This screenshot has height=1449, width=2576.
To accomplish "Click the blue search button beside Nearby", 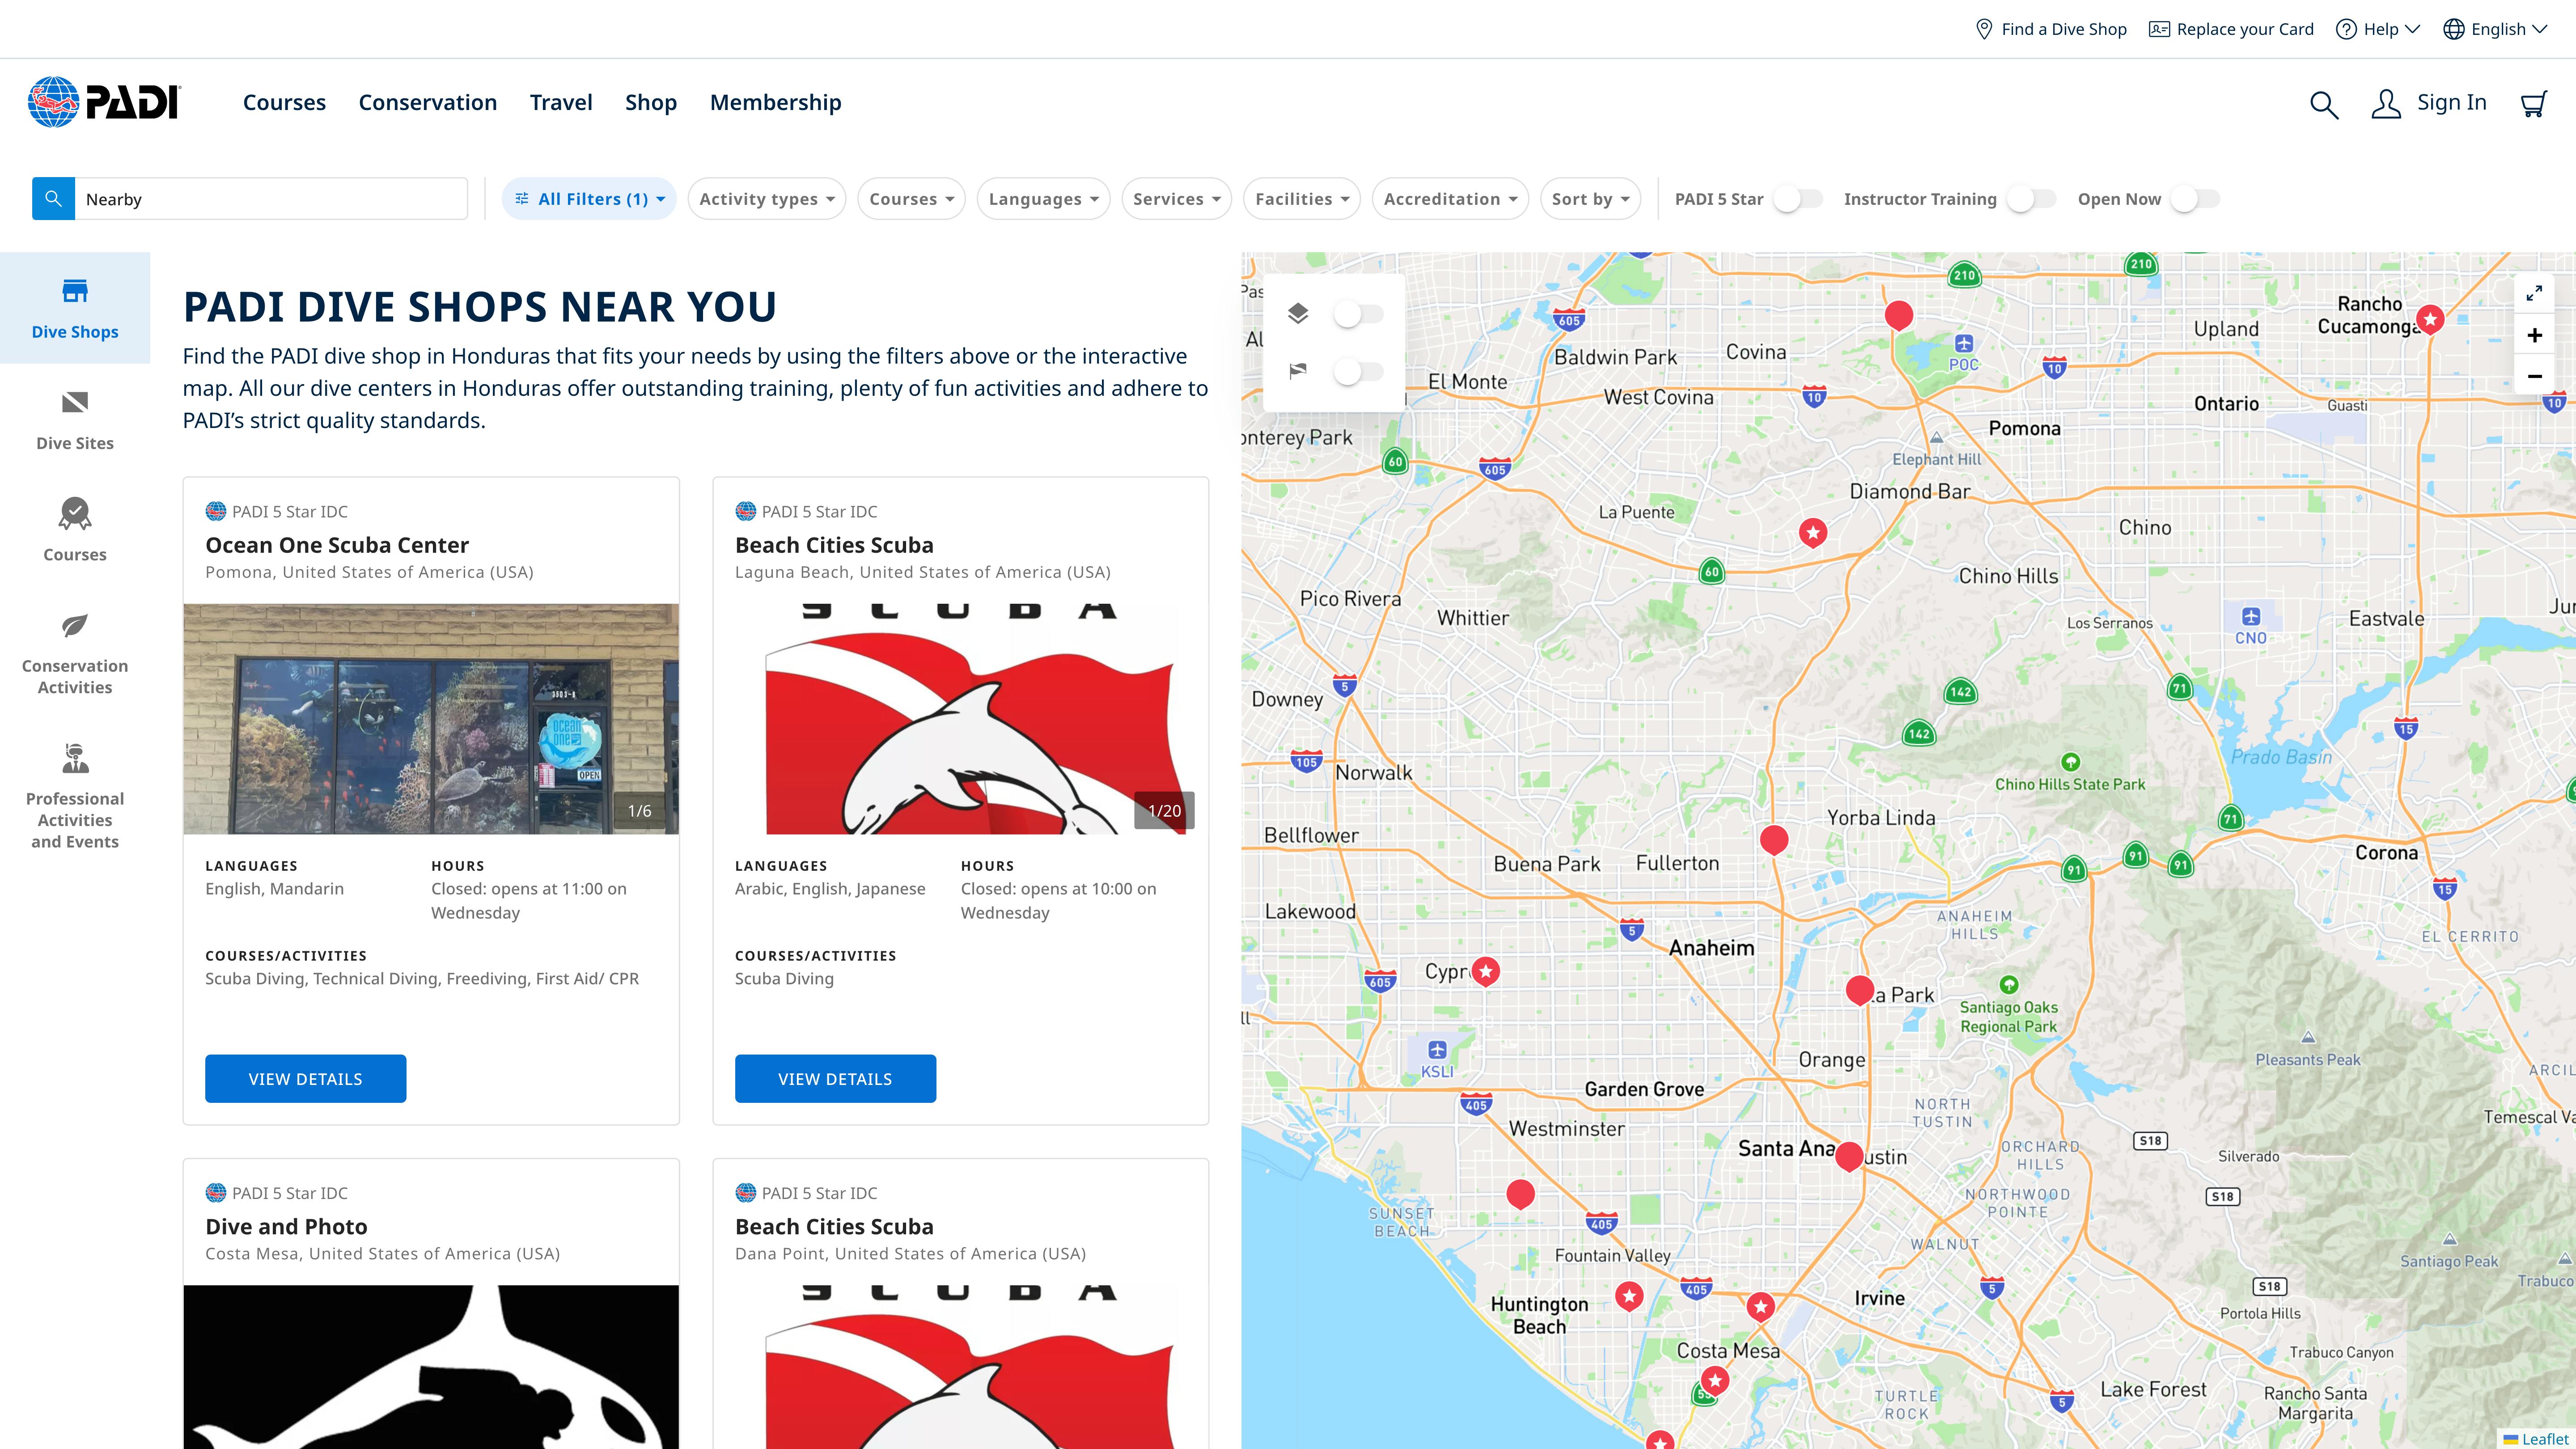I will [x=53, y=199].
